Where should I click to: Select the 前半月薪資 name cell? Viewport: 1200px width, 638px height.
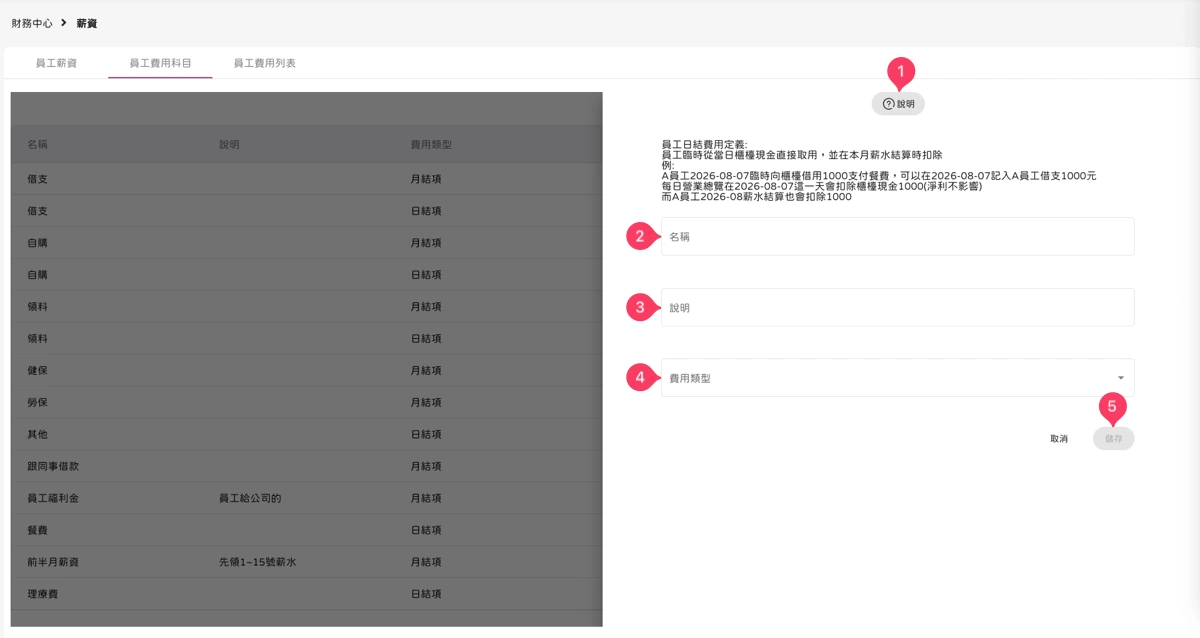(53, 562)
